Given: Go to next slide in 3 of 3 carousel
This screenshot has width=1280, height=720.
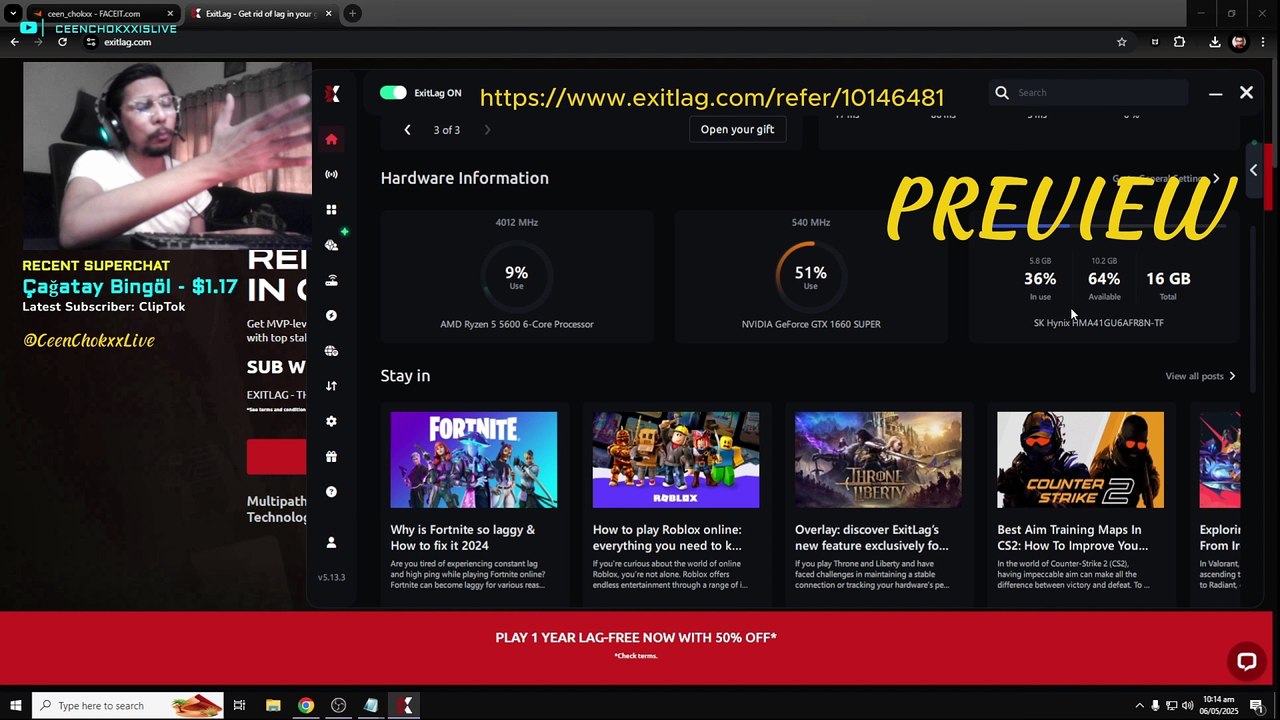Looking at the screenshot, I should (x=487, y=130).
